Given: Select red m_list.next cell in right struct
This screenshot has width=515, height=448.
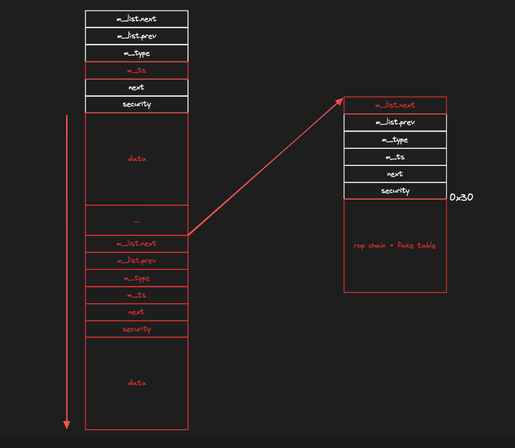Looking at the screenshot, I should tap(395, 105).
